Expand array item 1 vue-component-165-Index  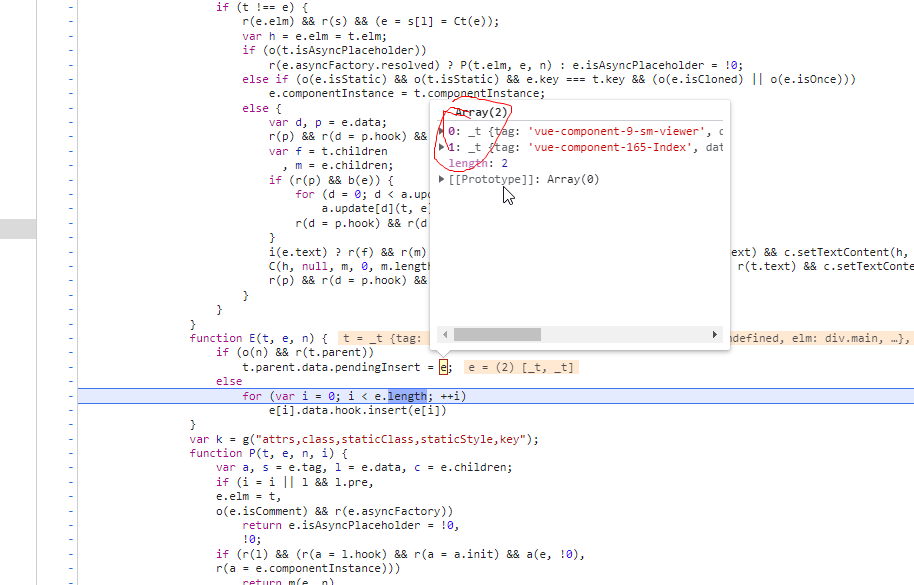442,147
